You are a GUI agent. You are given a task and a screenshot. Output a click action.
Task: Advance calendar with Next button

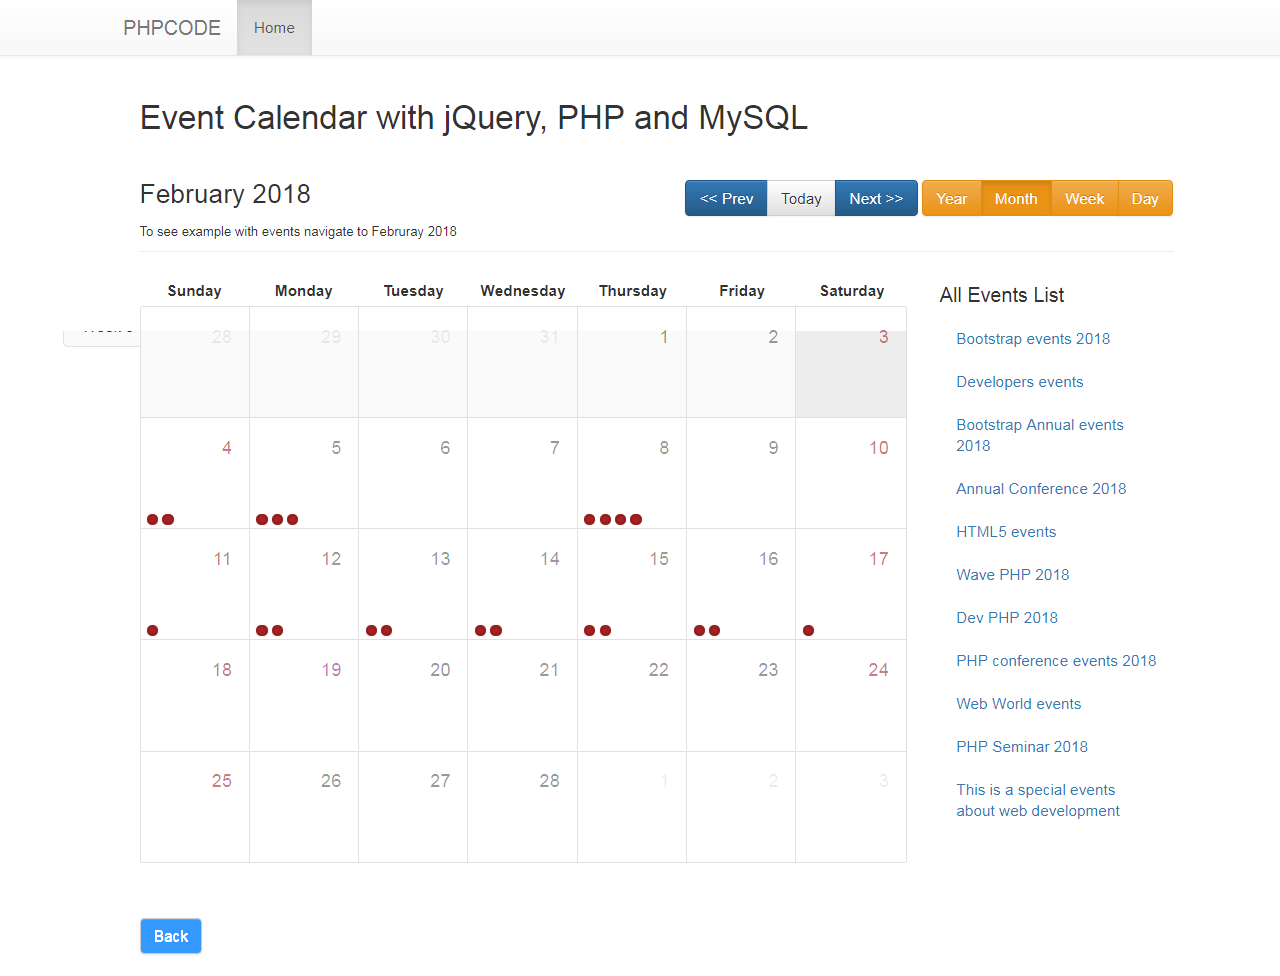[x=876, y=198]
